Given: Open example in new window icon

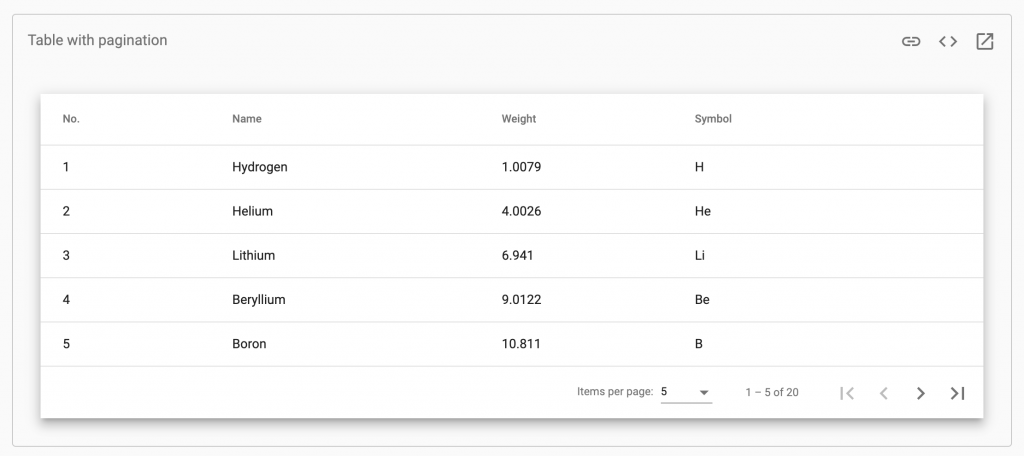Looking at the screenshot, I should 985,41.
